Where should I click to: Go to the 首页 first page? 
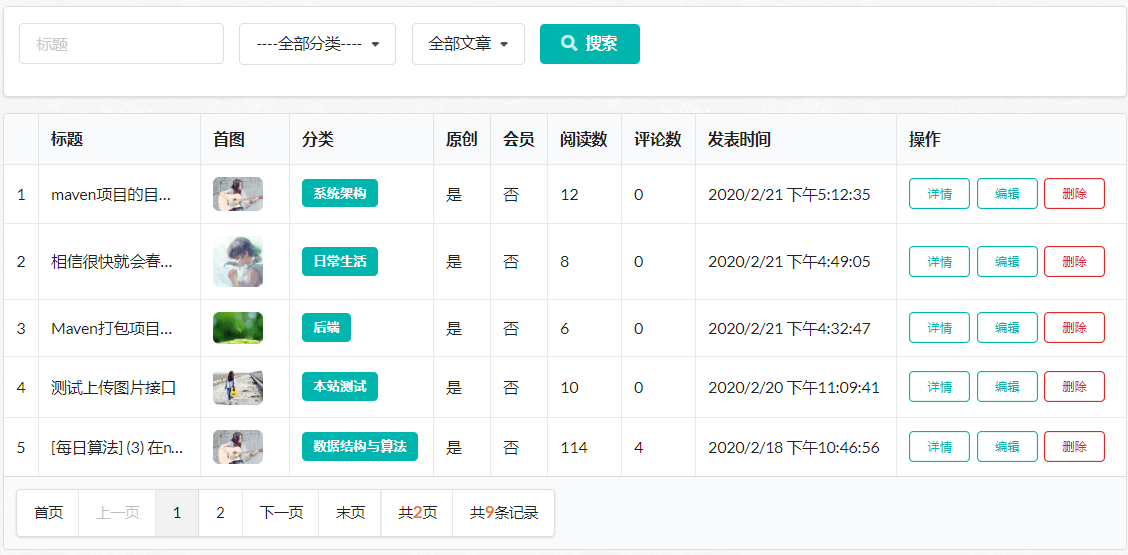tap(48, 513)
